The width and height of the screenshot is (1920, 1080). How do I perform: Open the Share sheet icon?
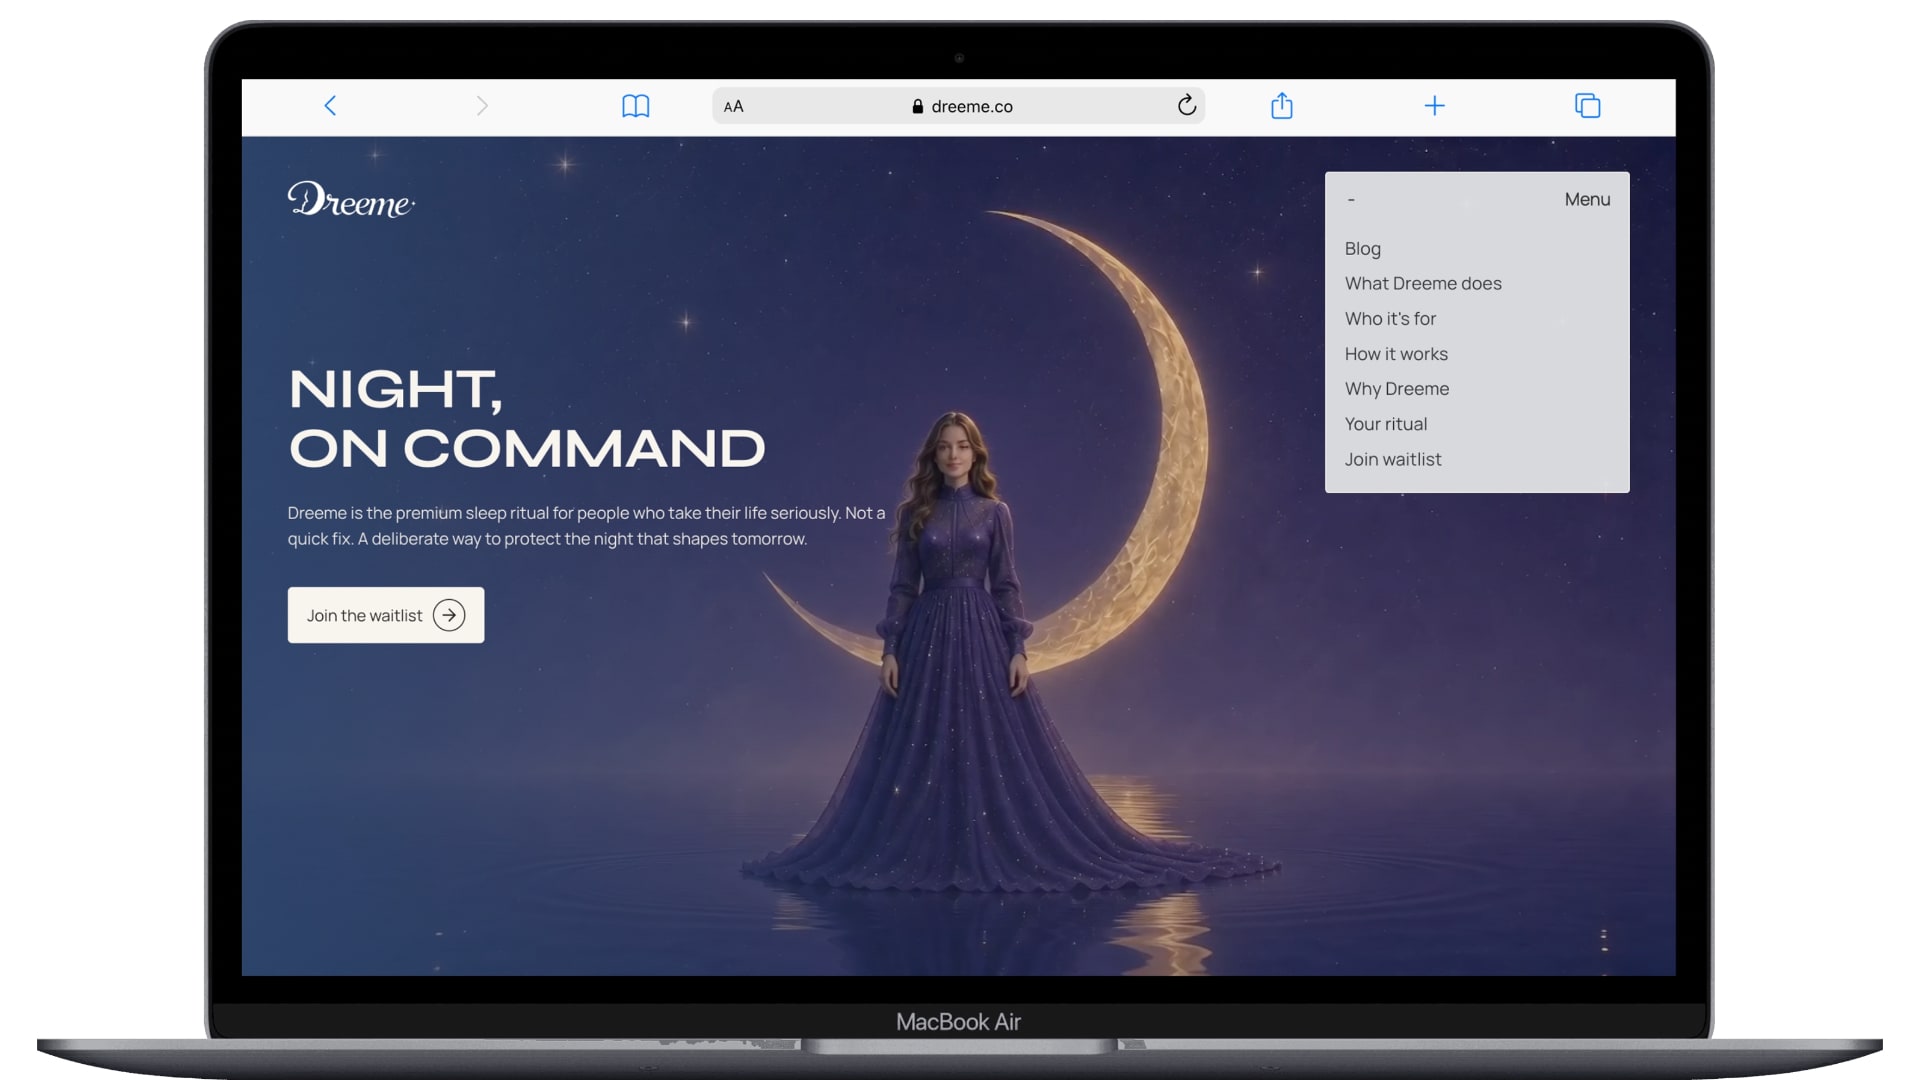click(x=1282, y=105)
